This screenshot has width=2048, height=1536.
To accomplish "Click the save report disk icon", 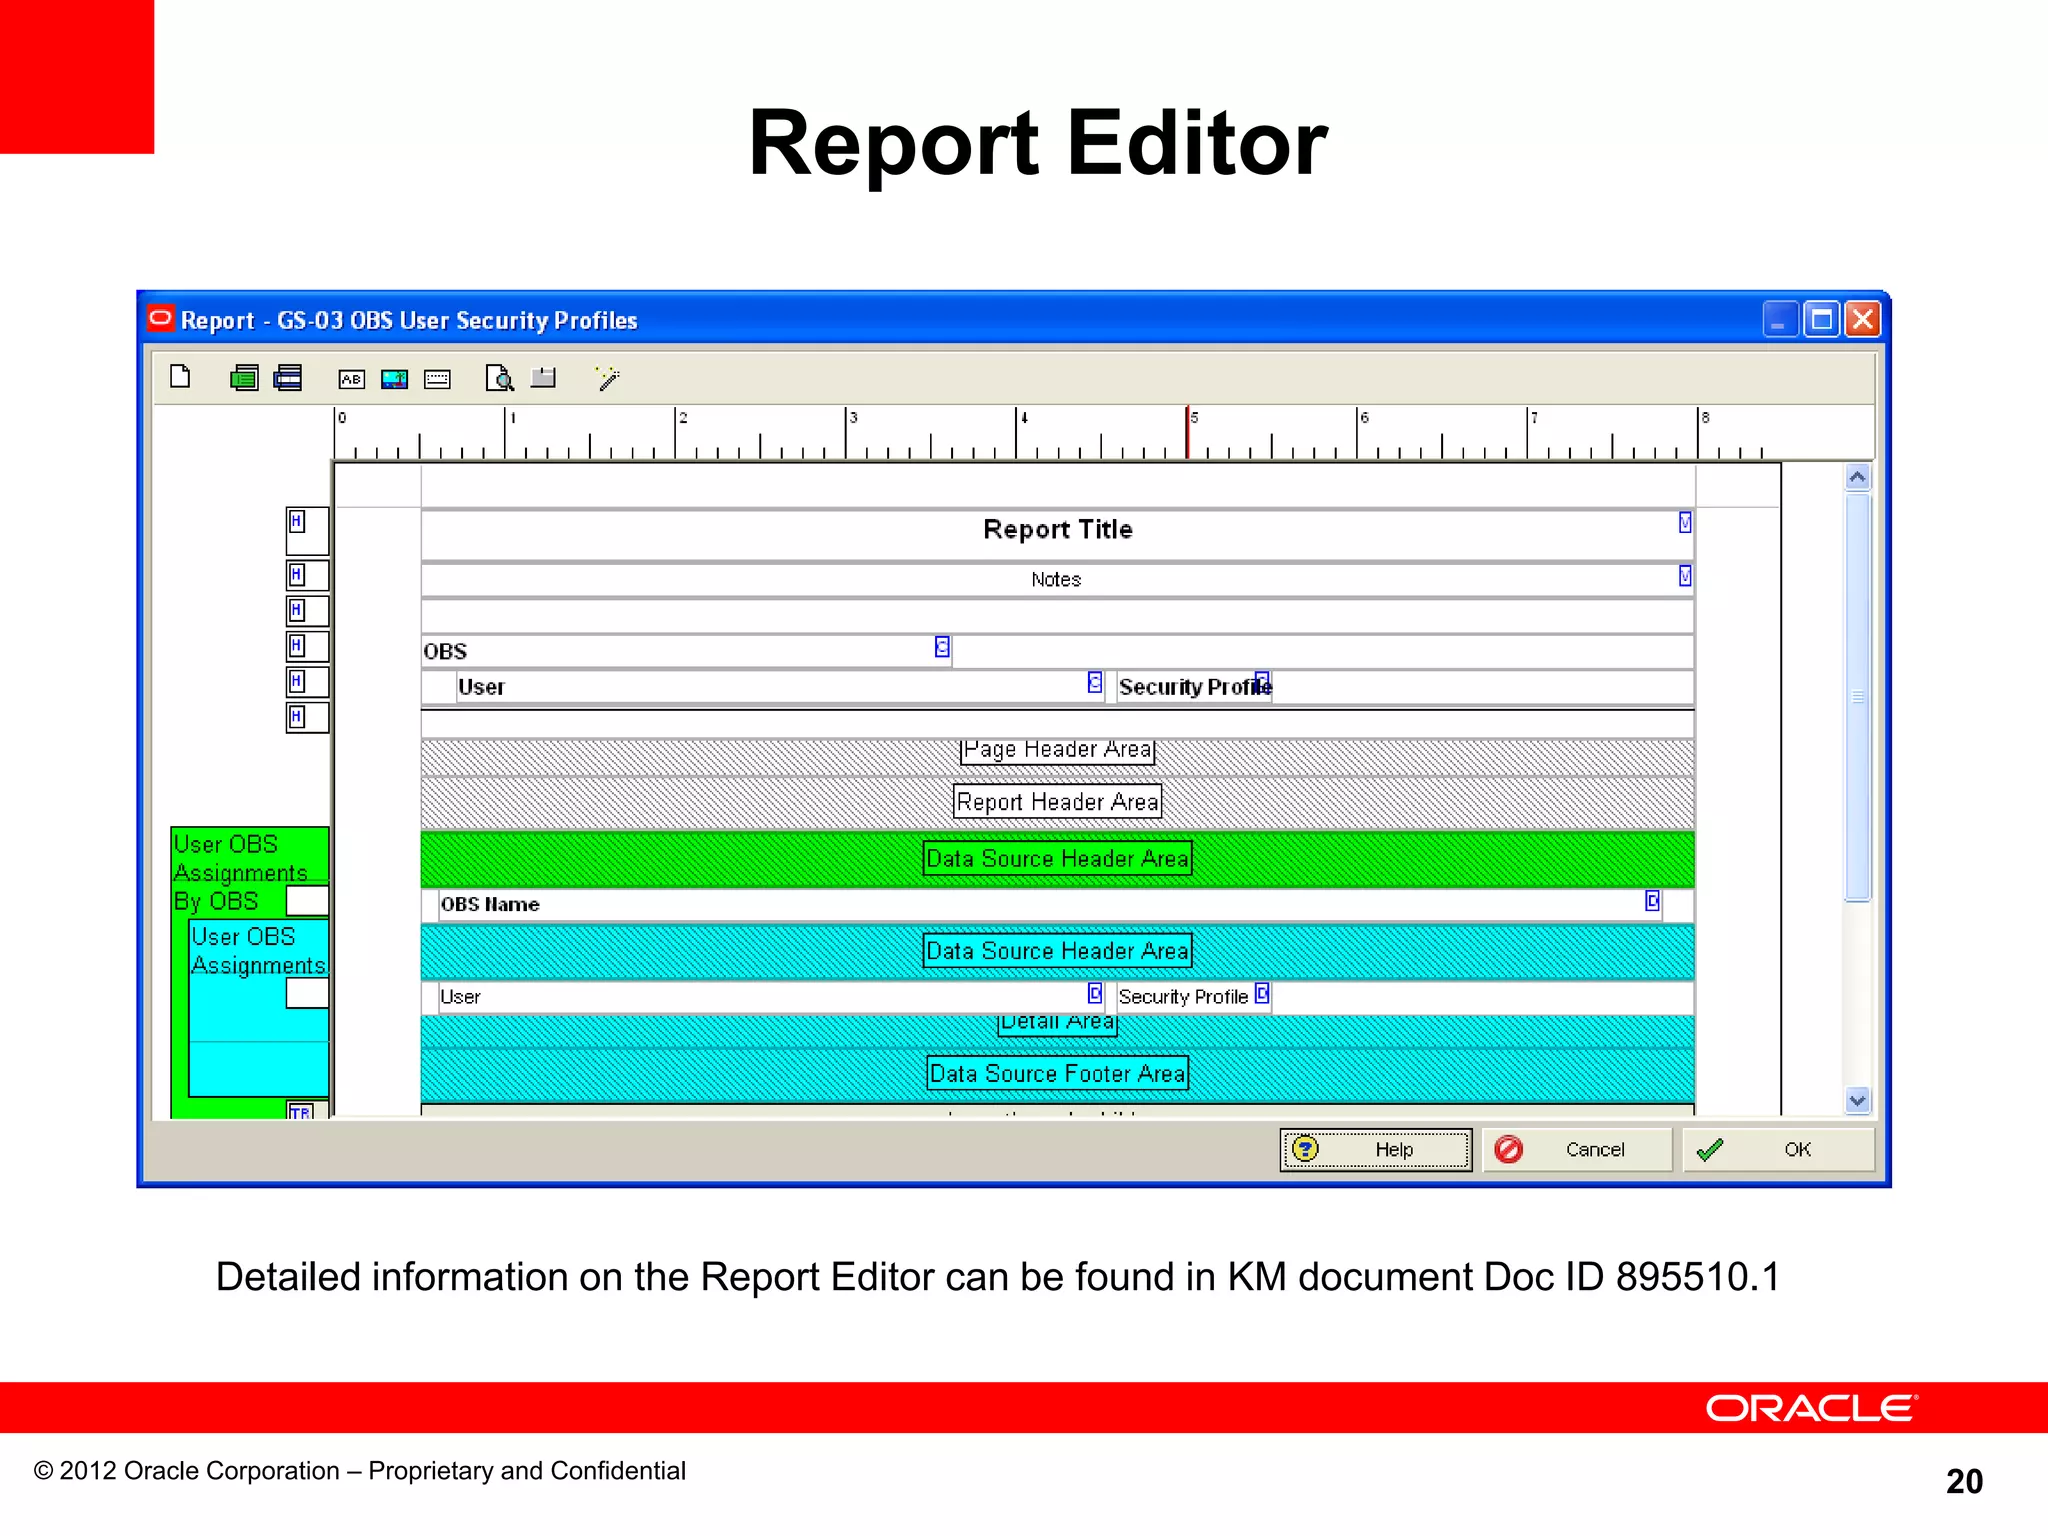I will [x=543, y=377].
